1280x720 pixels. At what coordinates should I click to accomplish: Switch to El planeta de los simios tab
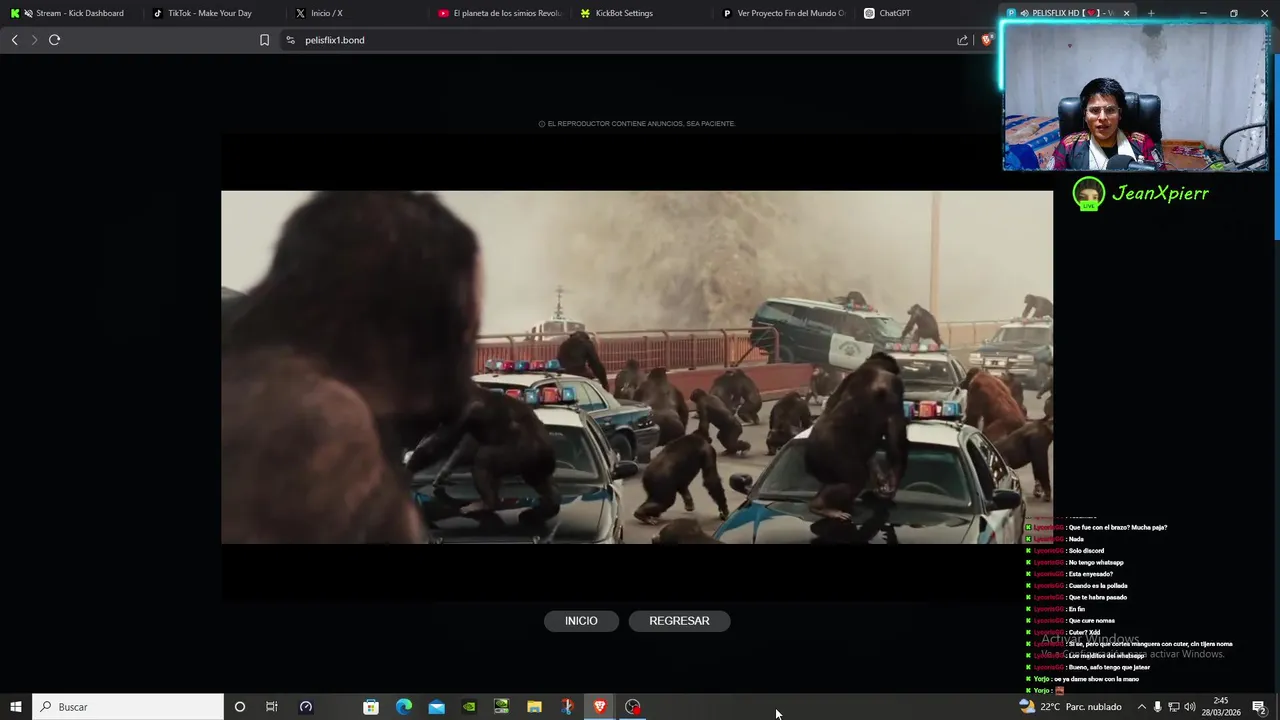point(500,13)
